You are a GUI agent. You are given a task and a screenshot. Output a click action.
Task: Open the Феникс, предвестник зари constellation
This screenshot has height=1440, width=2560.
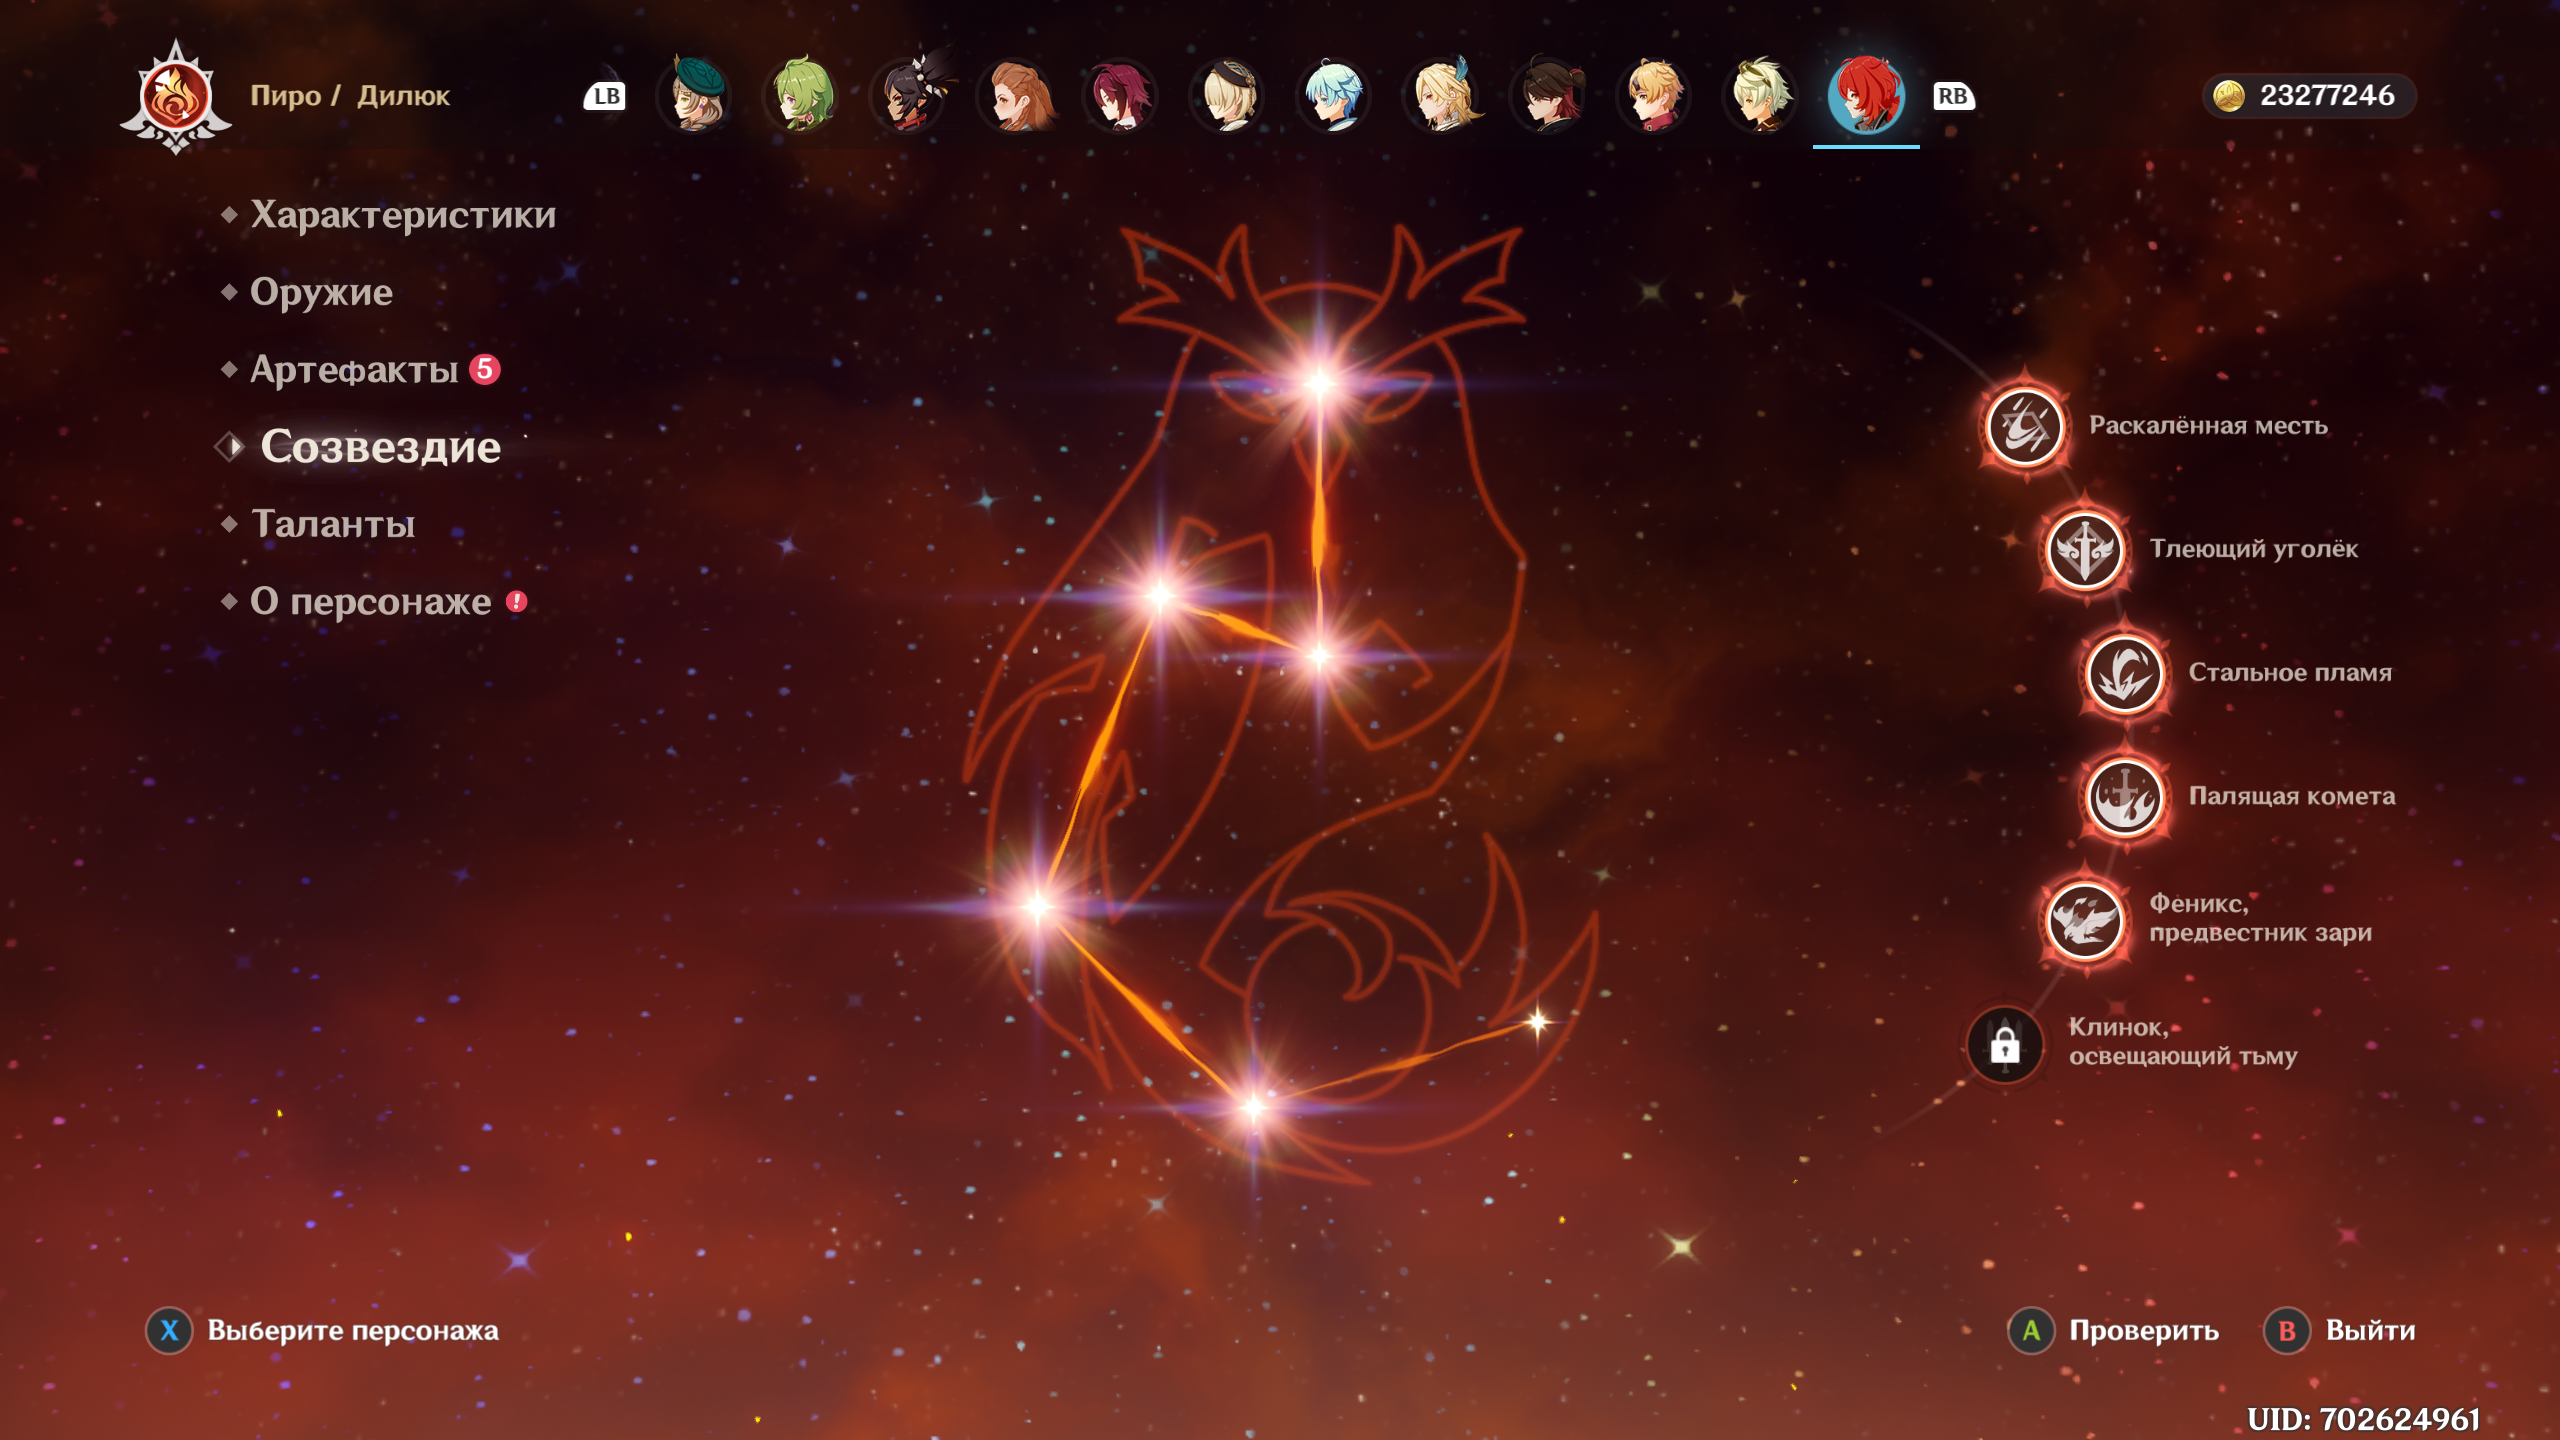(x=2085, y=920)
